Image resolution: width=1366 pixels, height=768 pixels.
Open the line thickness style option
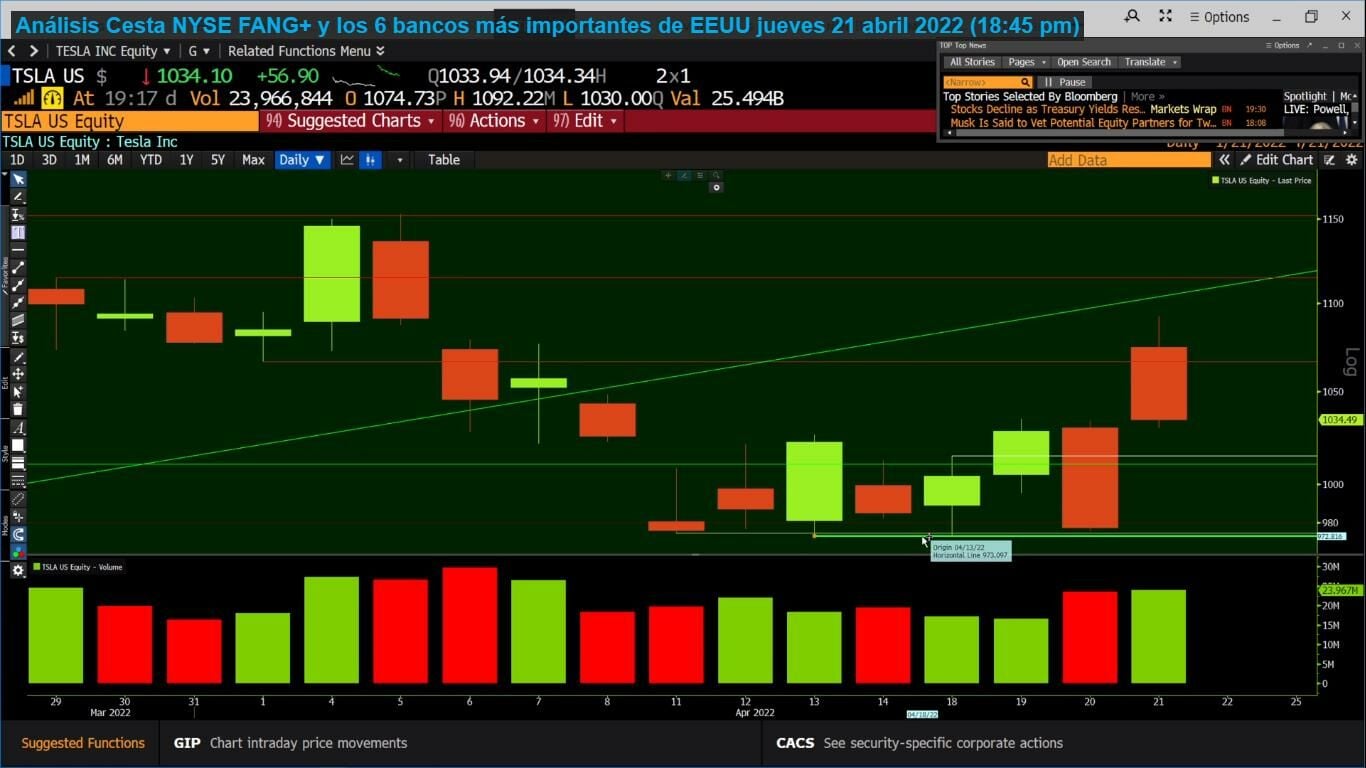[18, 464]
